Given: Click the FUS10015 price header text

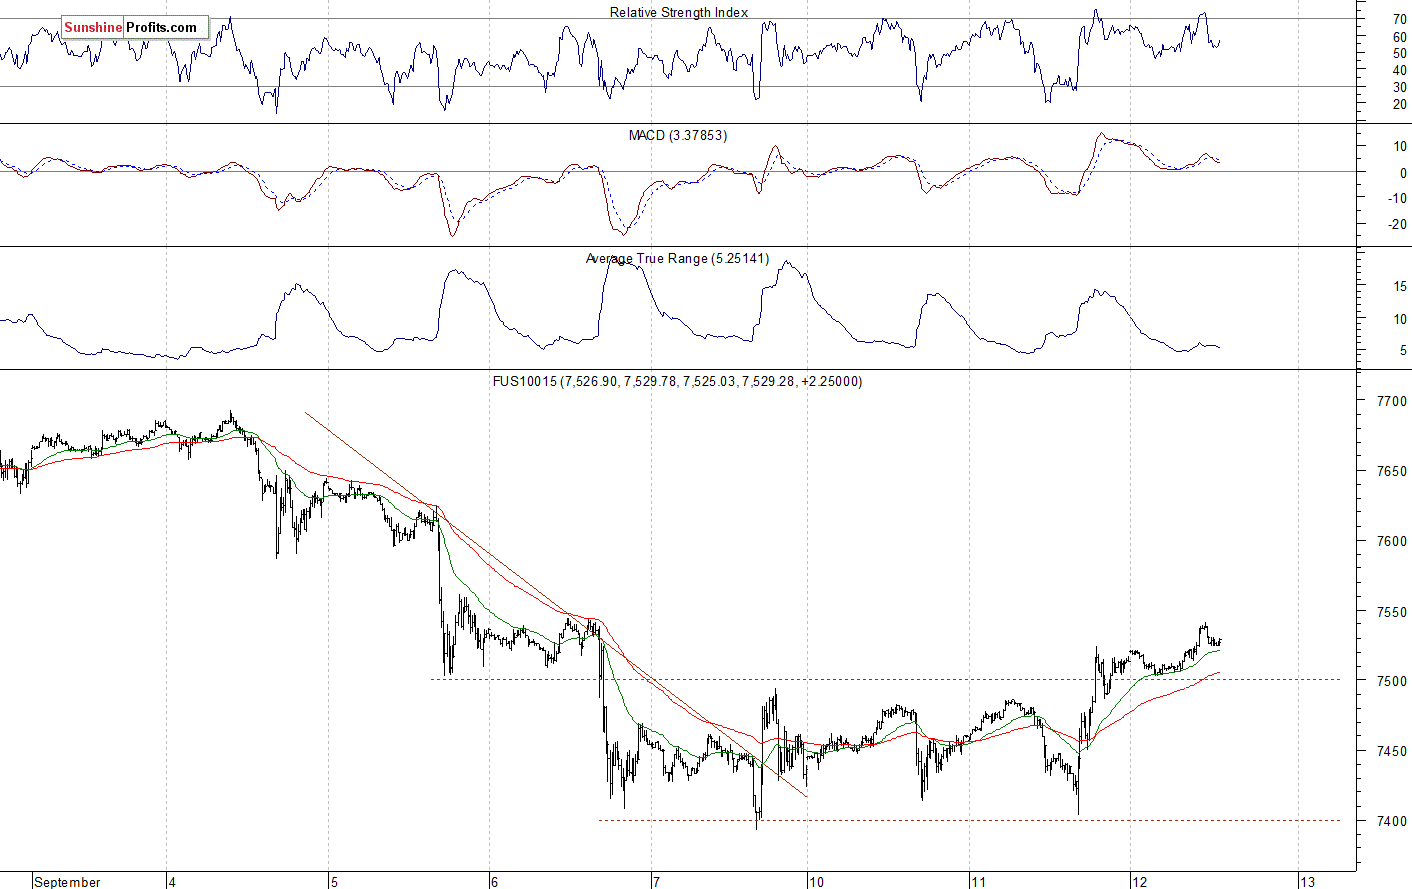Looking at the screenshot, I should [677, 381].
